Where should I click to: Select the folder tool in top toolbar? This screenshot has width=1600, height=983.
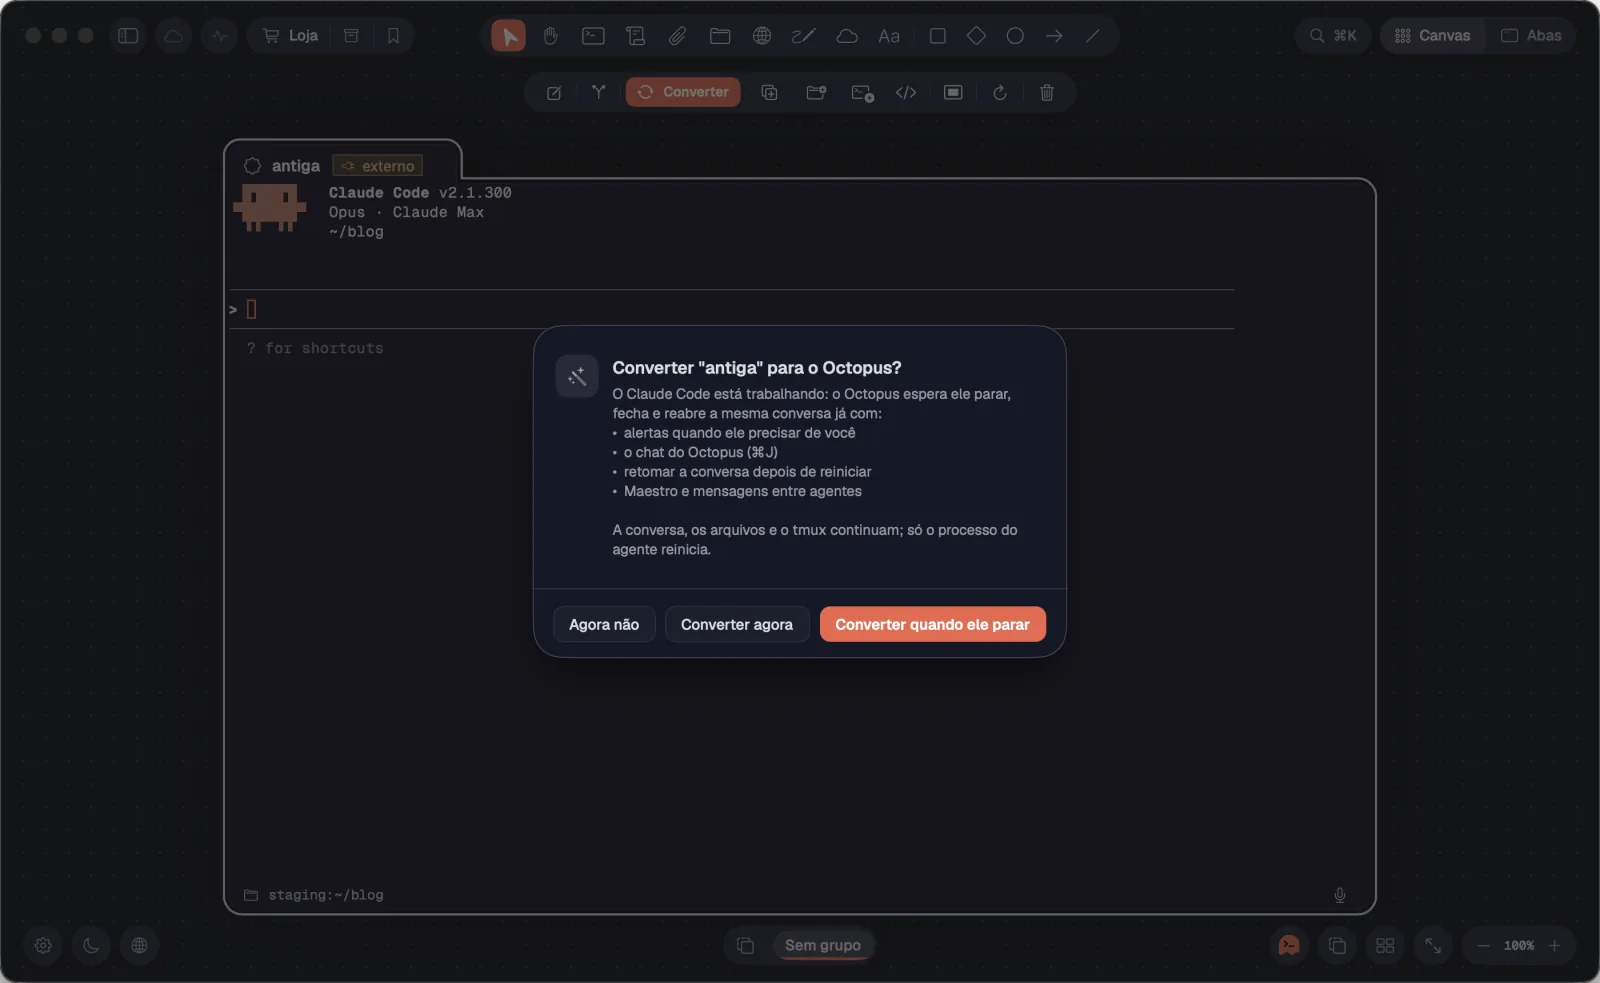tap(720, 36)
